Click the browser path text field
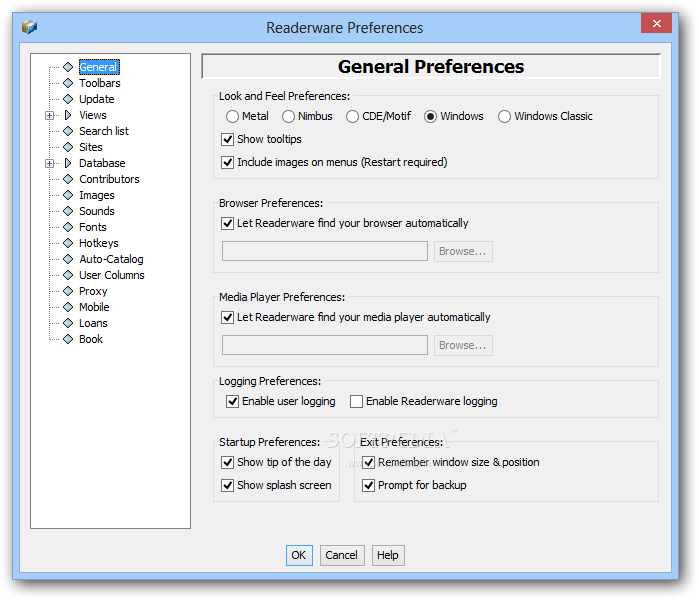The height and width of the screenshot is (600, 699). click(x=325, y=251)
